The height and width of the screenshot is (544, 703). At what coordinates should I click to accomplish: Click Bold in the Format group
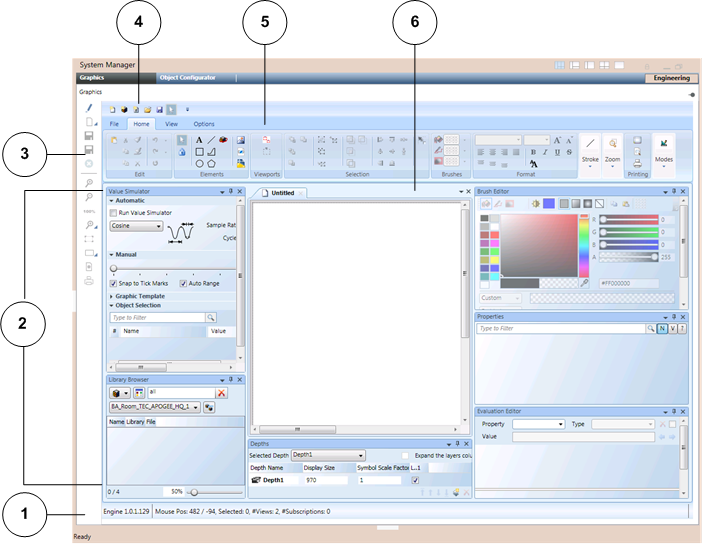pos(535,151)
